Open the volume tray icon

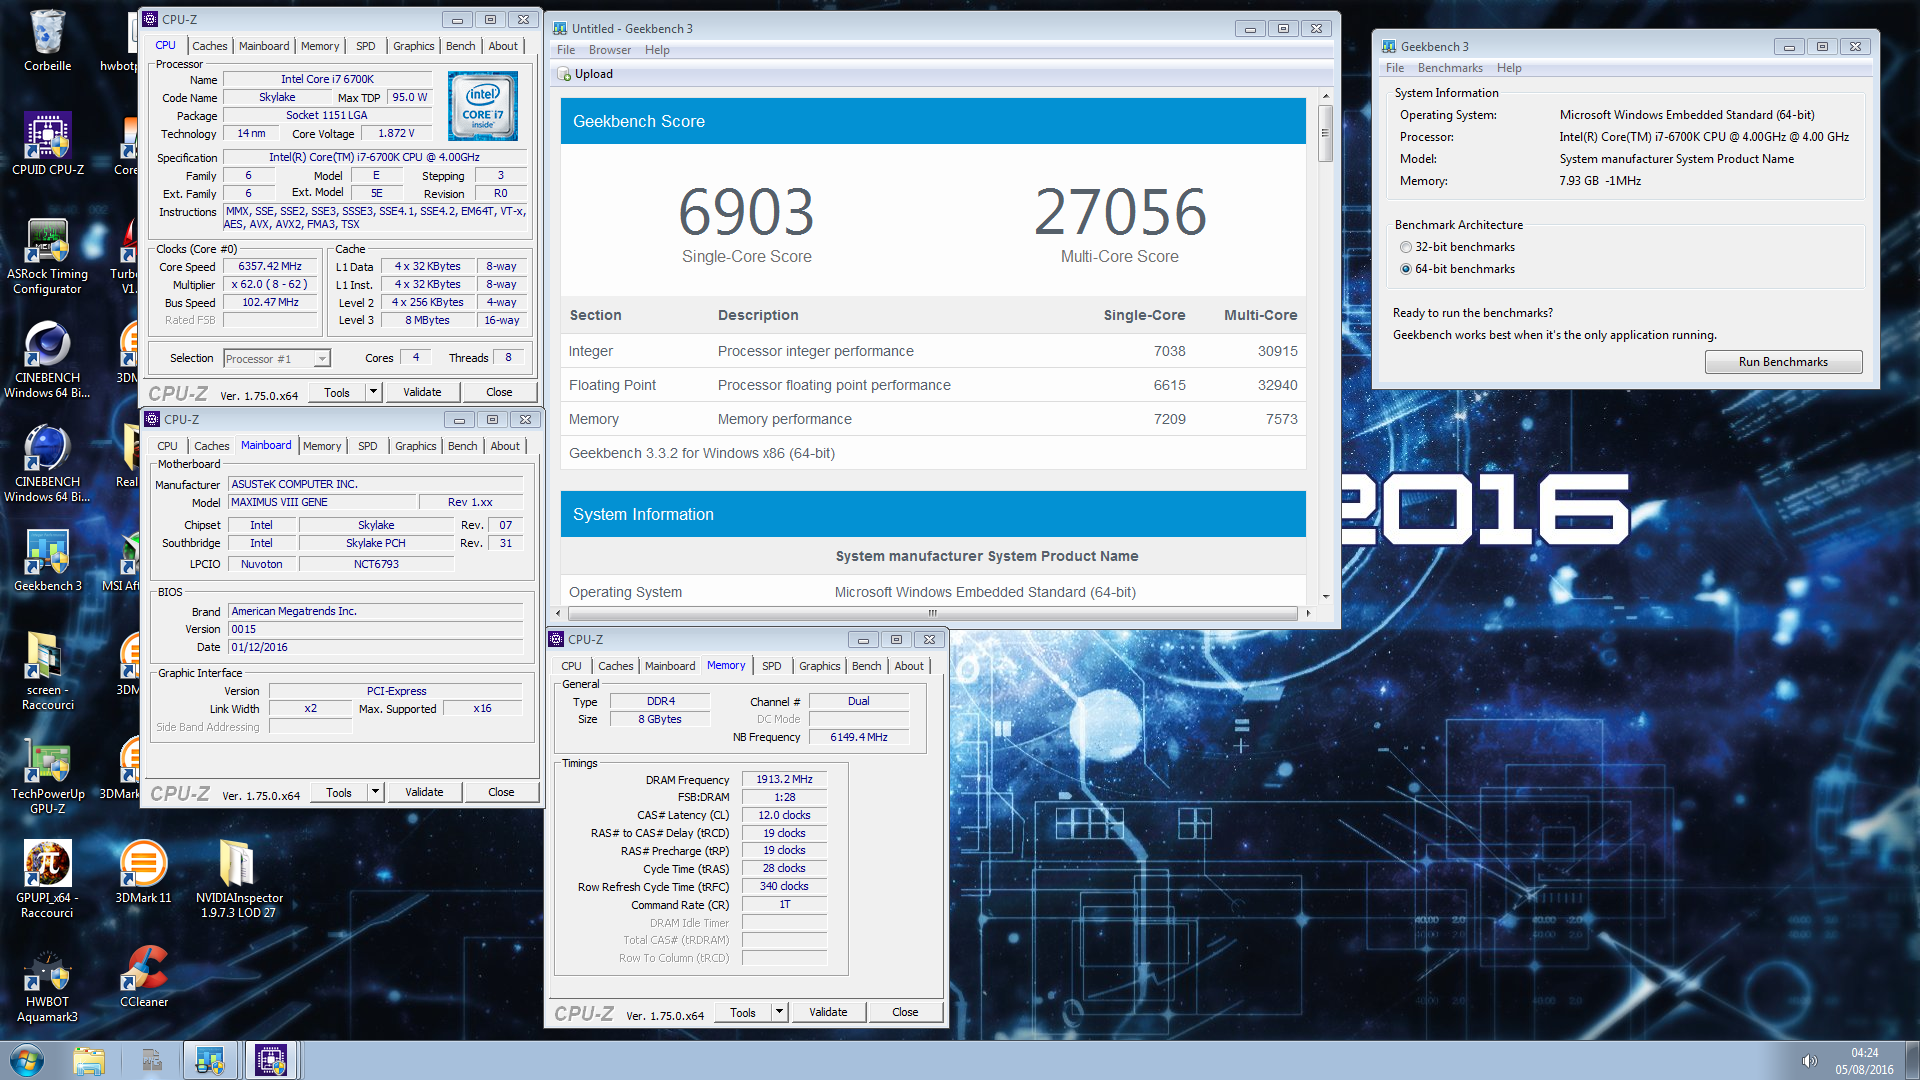click(1809, 1061)
